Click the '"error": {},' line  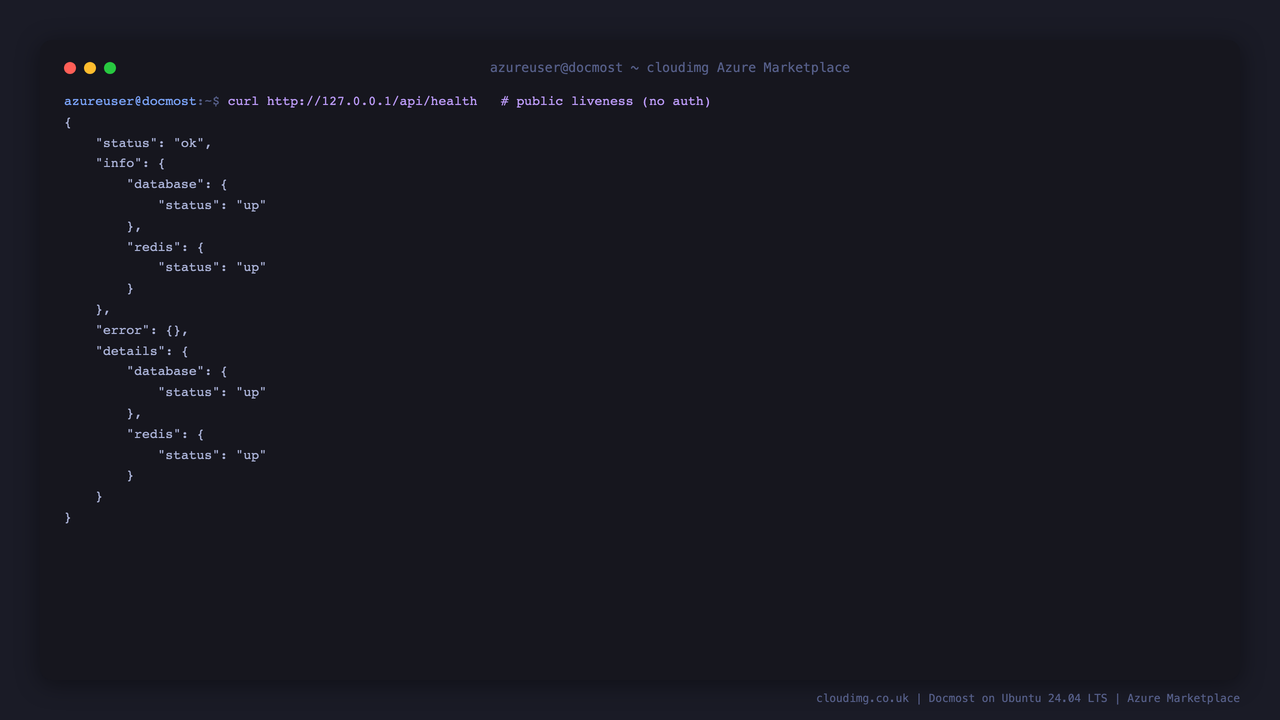(142, 330)
